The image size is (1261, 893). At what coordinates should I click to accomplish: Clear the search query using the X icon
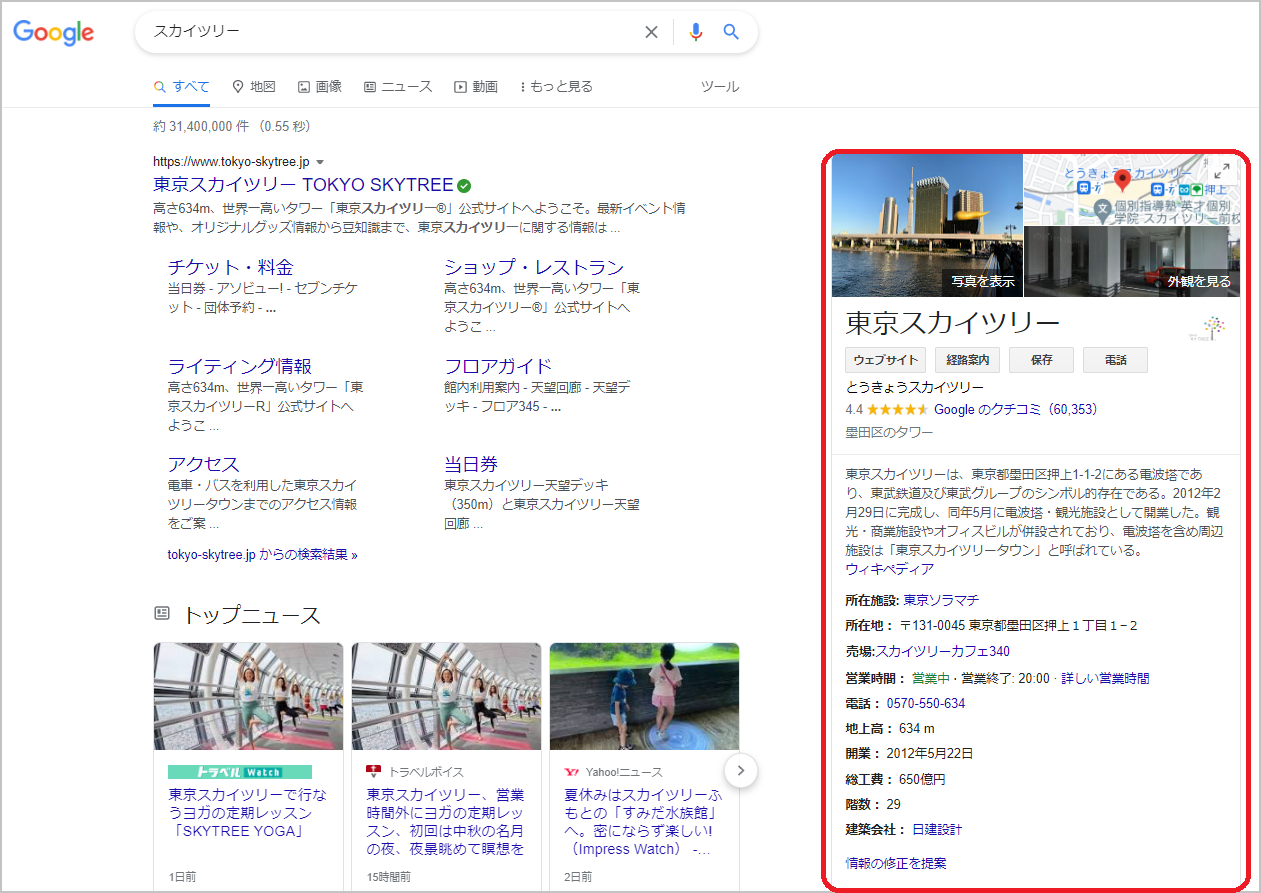[651, 31]
